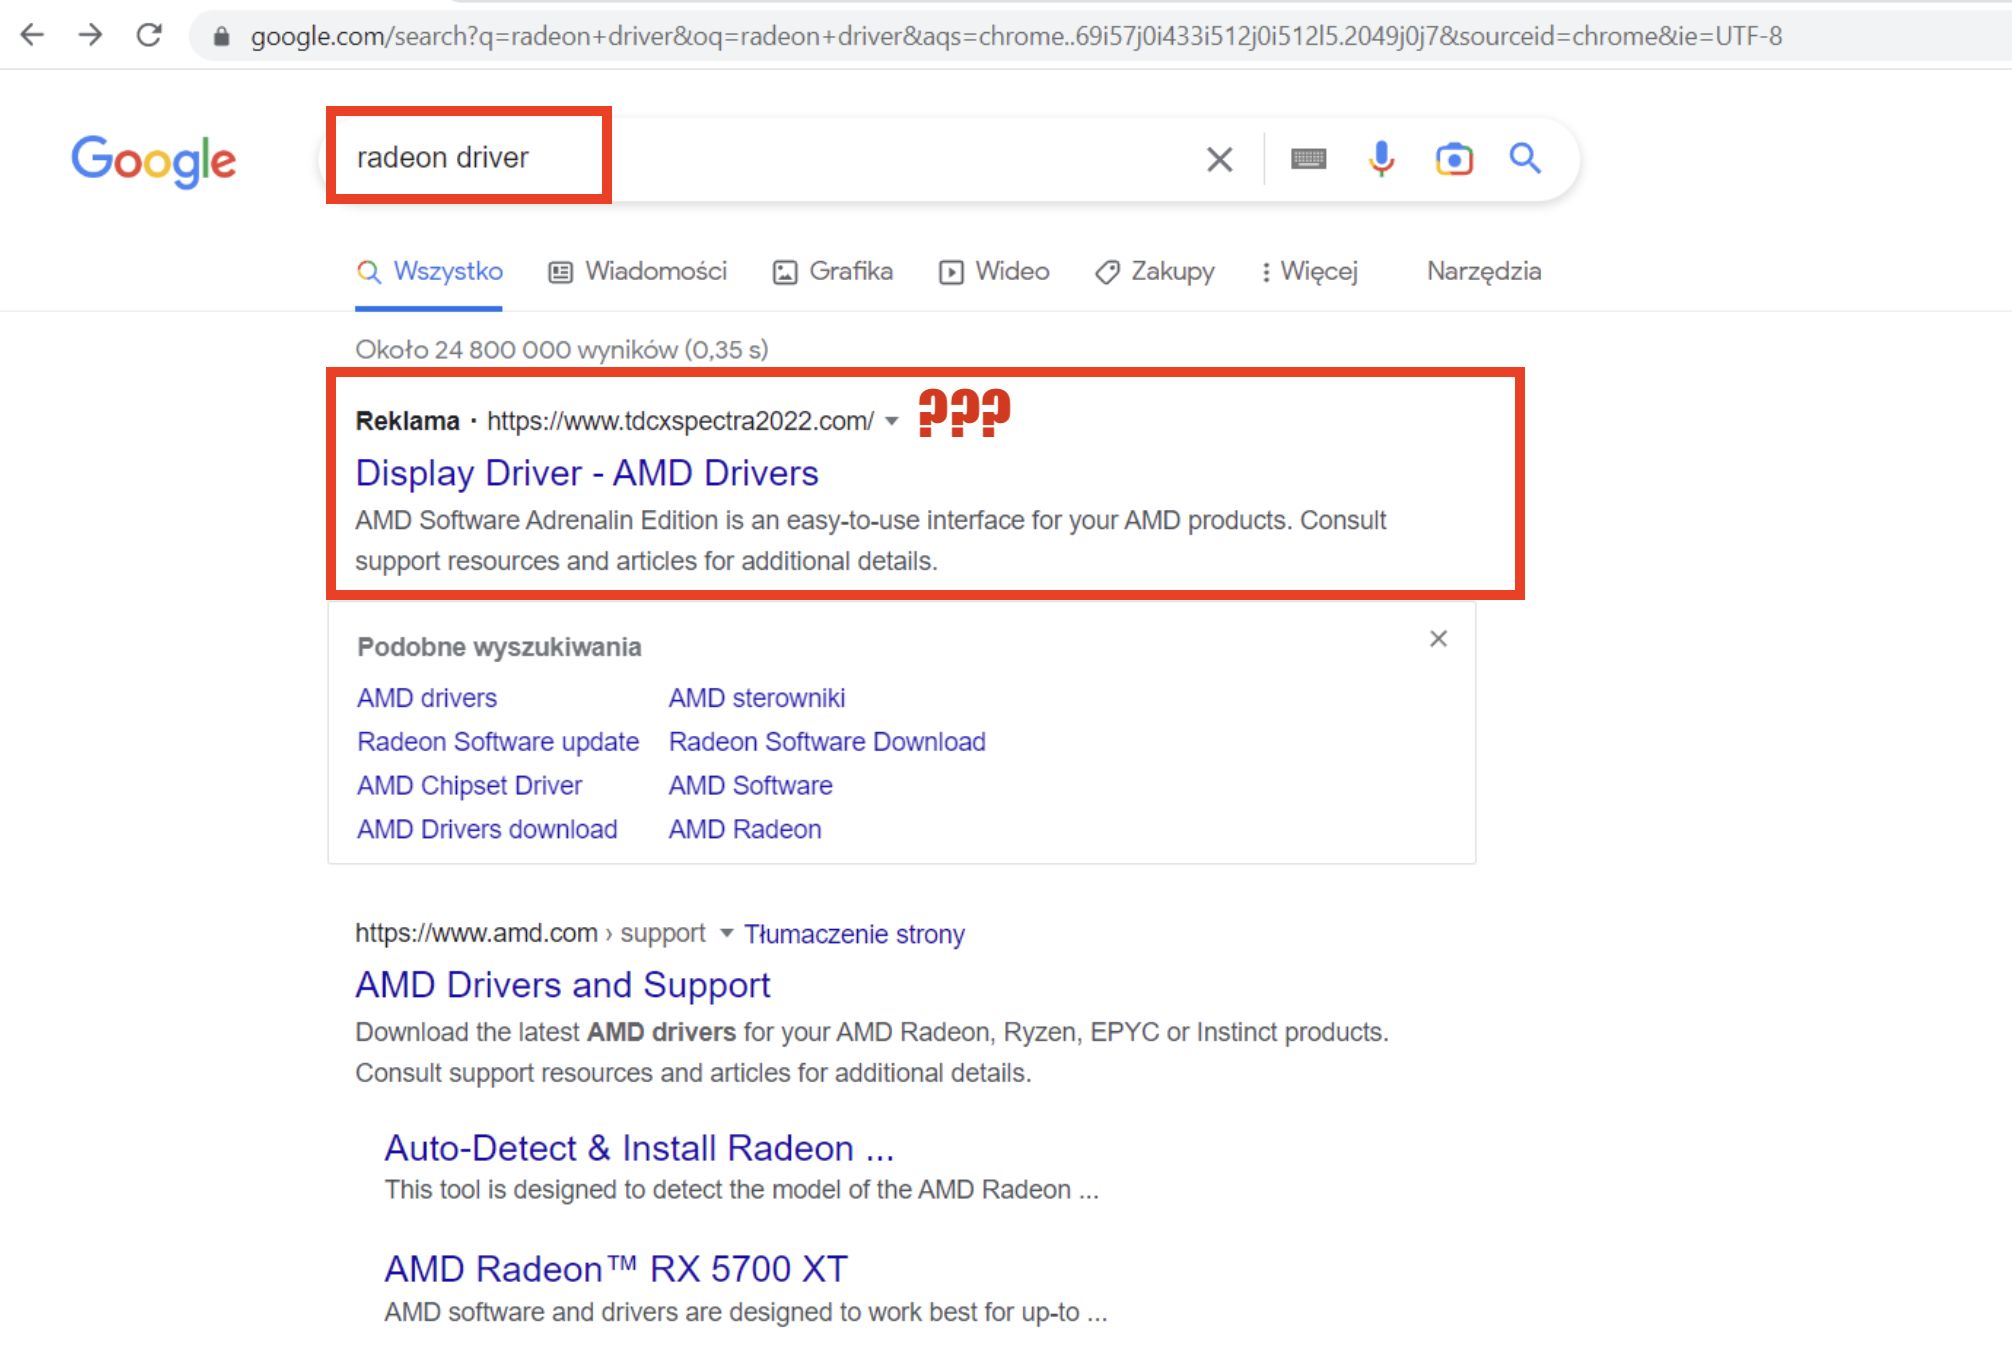Expand the Więcej menu
Image resolution: width=2012 pixels, height=1360 pixels.
(x=1309, y=271)
